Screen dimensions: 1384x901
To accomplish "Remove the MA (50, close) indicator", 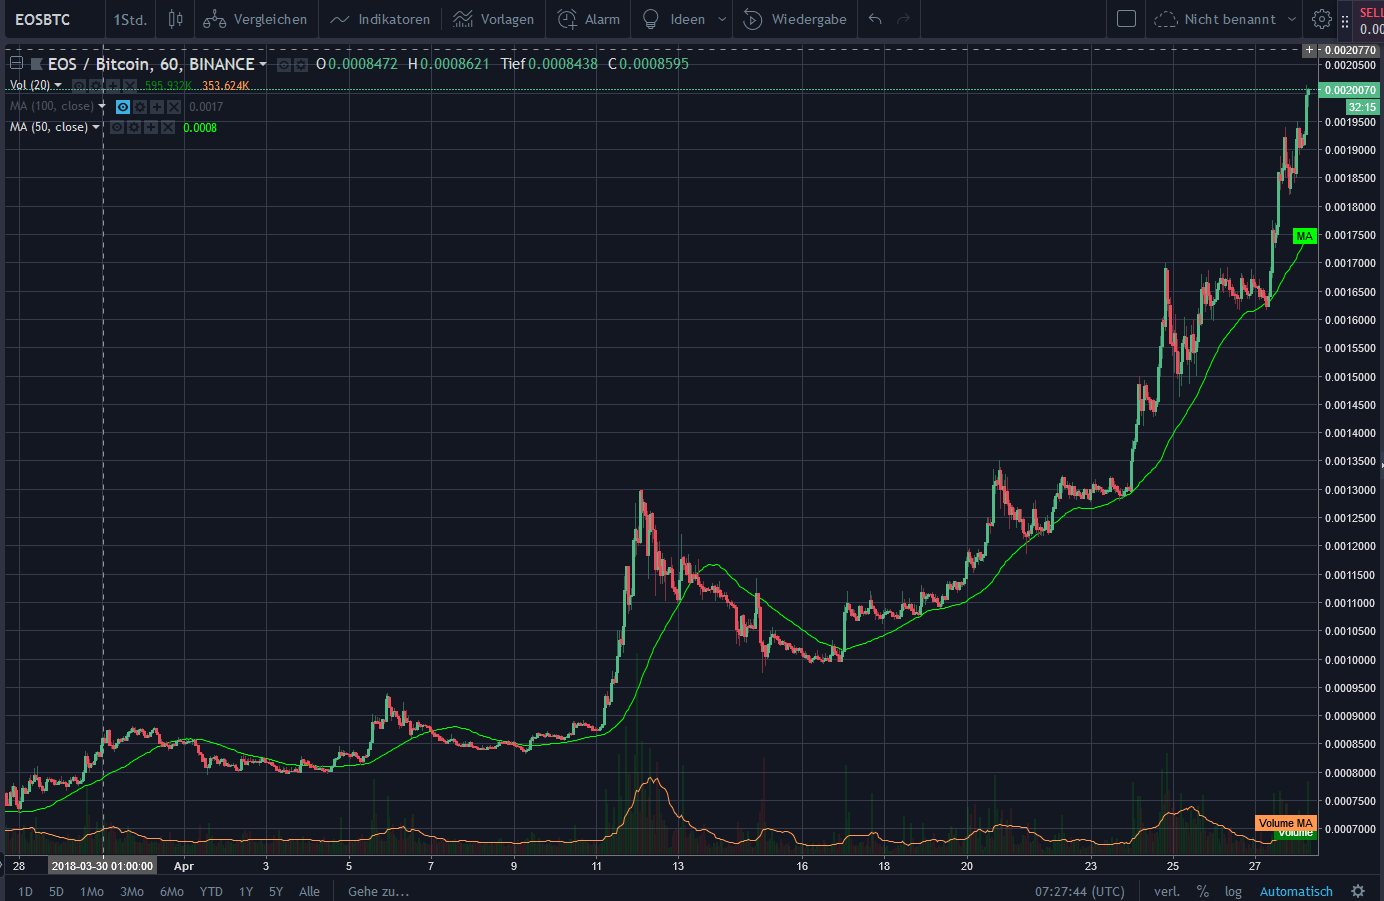I will point(168,128).
